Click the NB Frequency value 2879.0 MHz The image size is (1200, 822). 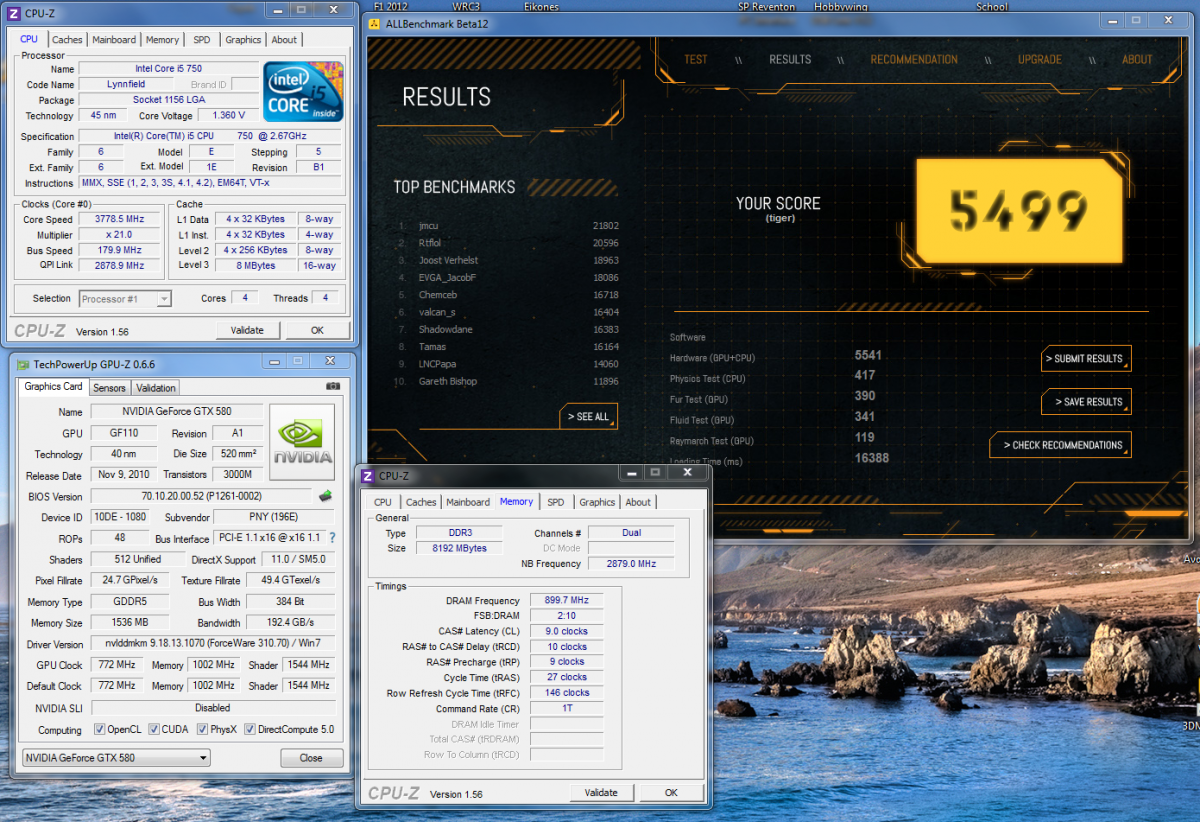[x=631, y=564]
